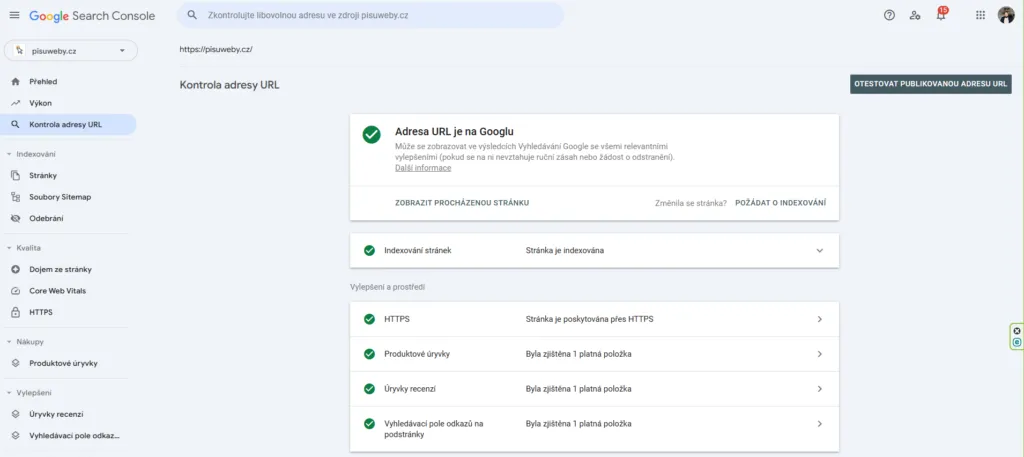Viewport: 1024px width, 457px height.
Task: Follow the Další informace link
Action: pyautogui.click(x=423, y=168)
